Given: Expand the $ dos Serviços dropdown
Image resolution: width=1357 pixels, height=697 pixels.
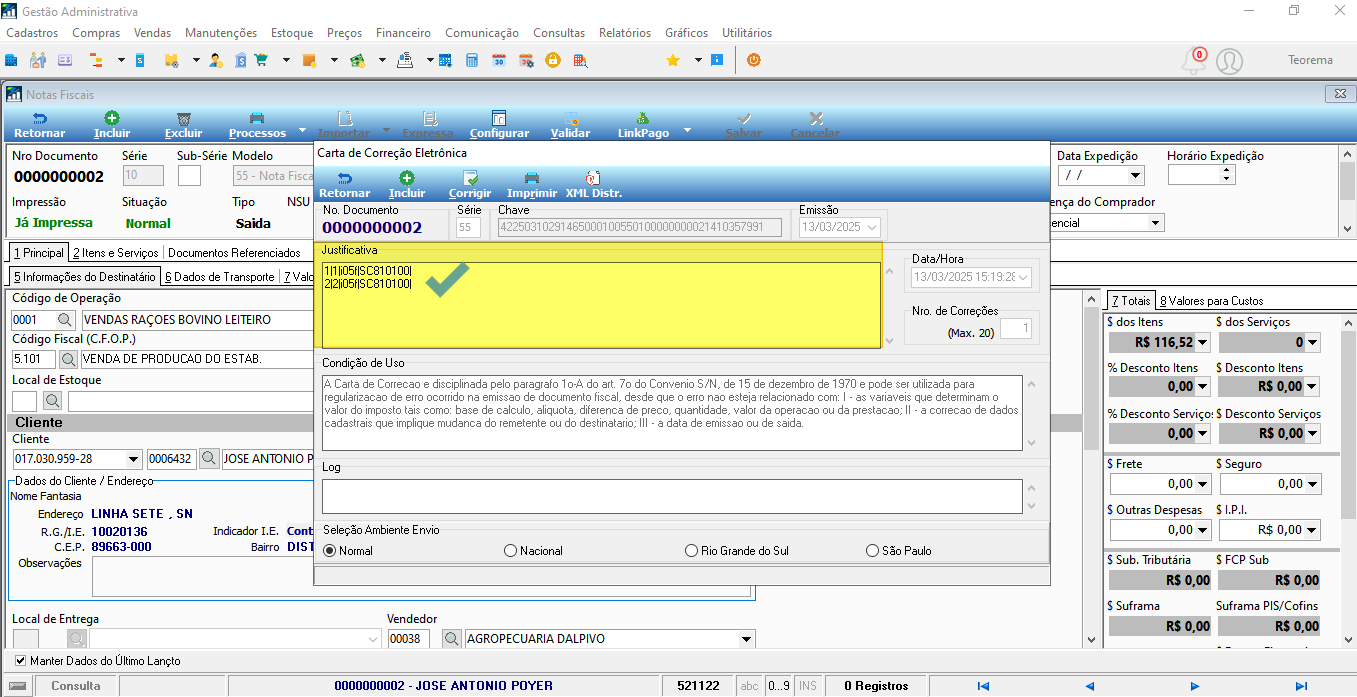Looking at the screenshot, I should pos(1312,343).
